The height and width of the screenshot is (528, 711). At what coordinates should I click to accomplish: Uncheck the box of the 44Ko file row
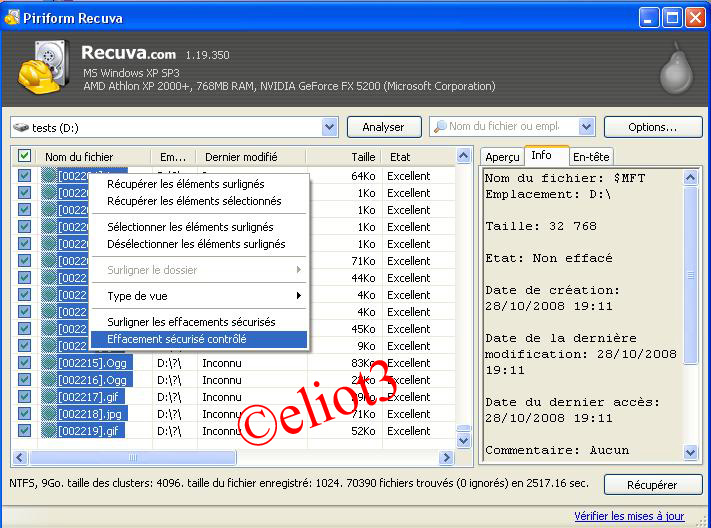pyautogui.click(x=24, y=278)
